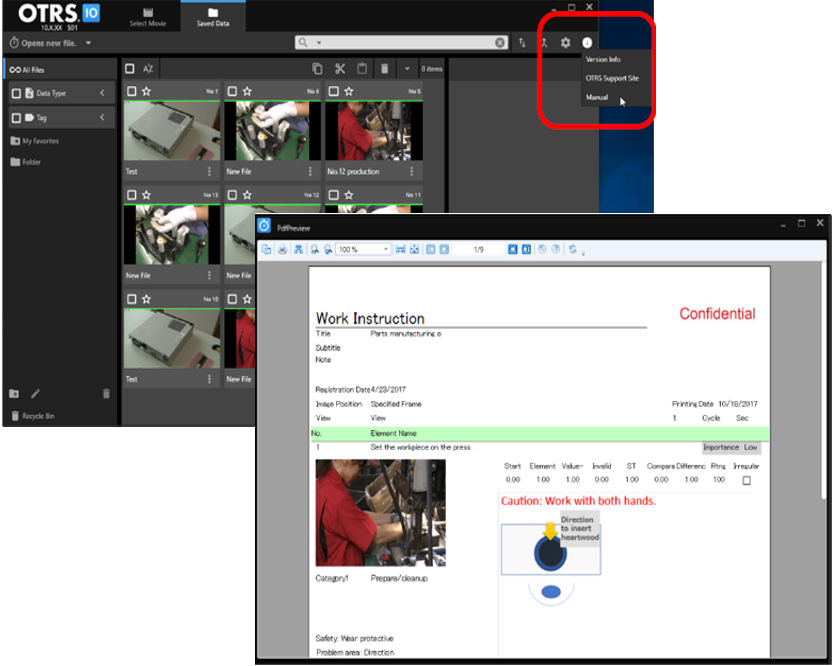Screen dimensions: 835x666
Task: Click the up-down arrows icon beside search
Action: pyautogui.click(x=522, y=43)
